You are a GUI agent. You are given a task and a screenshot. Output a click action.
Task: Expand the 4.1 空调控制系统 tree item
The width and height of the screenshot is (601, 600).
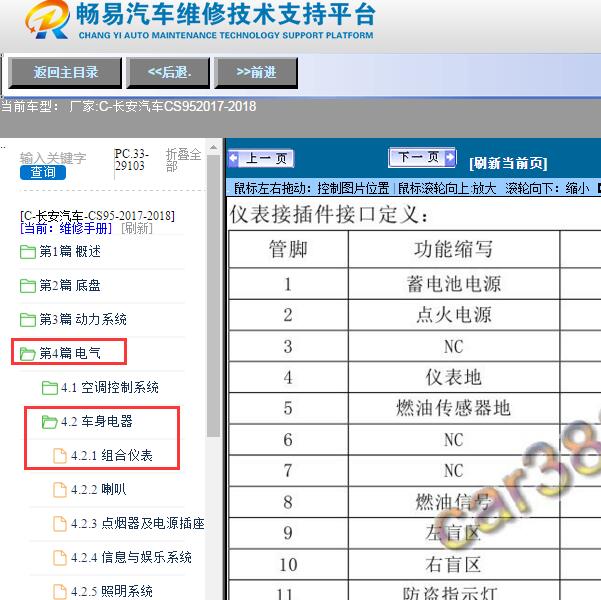pos(110,388)
